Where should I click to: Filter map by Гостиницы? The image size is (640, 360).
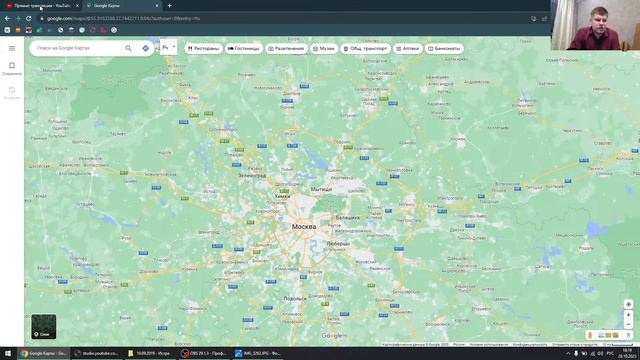(244, 49)
